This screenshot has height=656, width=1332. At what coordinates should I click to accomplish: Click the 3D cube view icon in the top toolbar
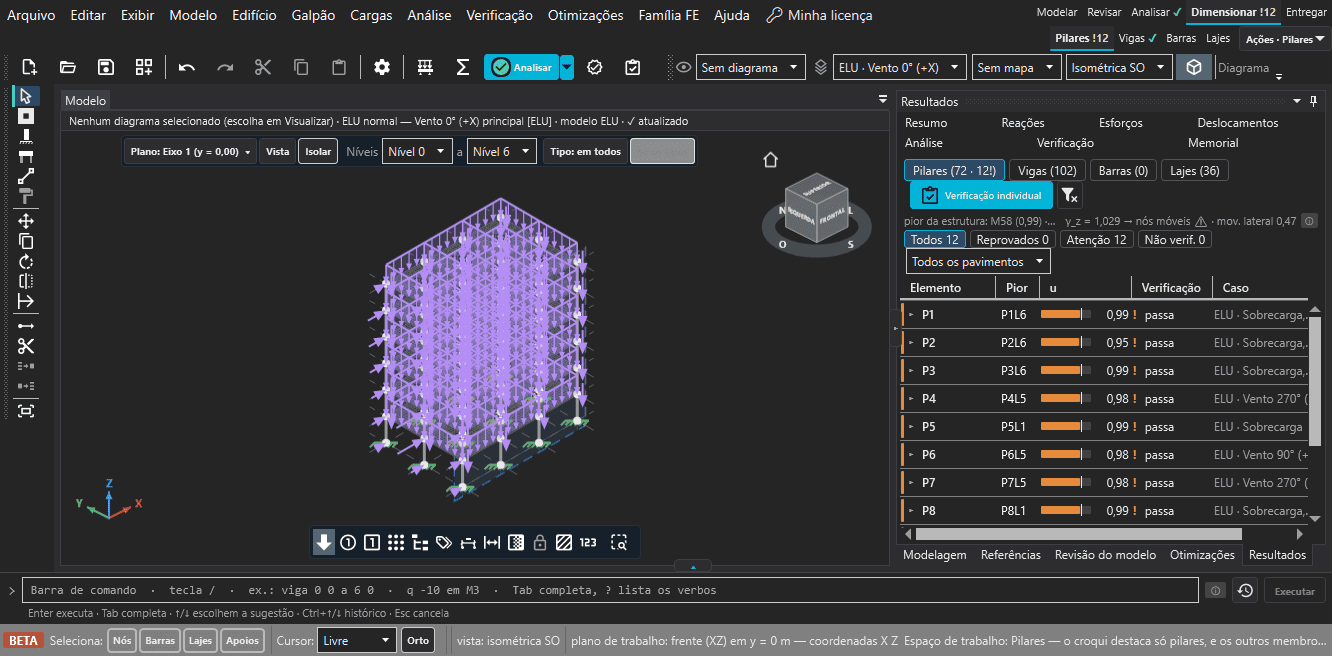pyautogui.click(x=1194, y=67)
